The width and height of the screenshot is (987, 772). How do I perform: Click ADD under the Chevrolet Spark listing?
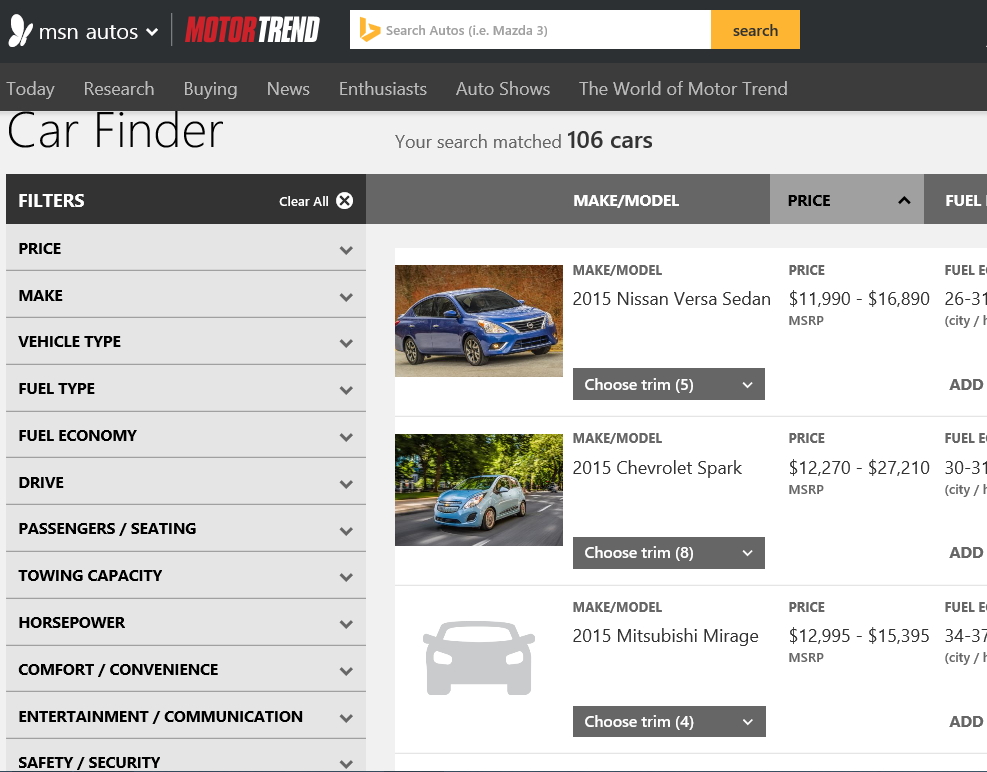click(x=965, y=552)
